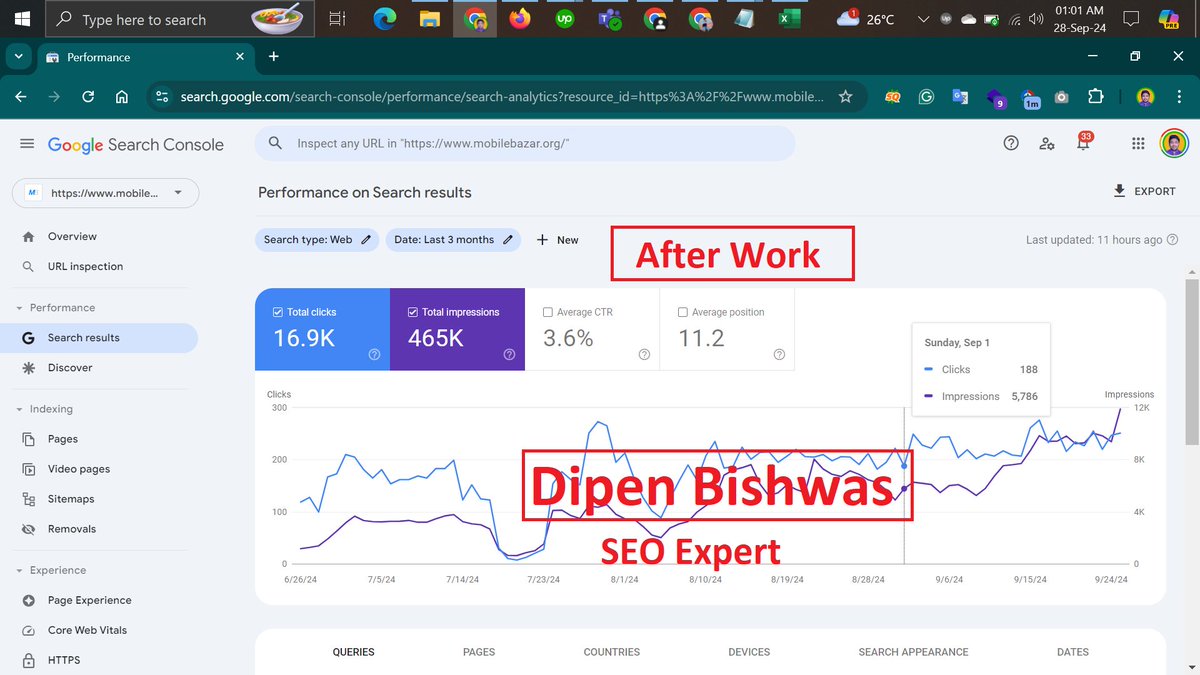Click the Windows taskbar search box
The image size is (1200, 675).
tap(181, 19)
